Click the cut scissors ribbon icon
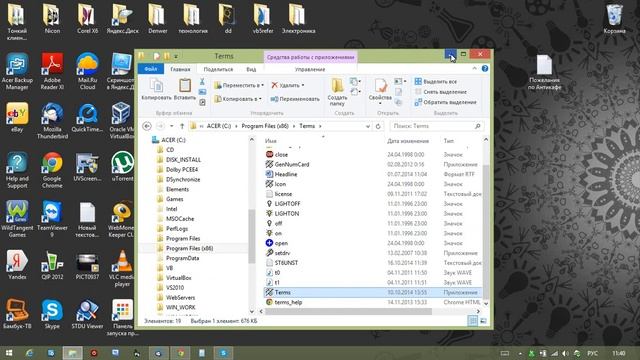The height and width of the screenshot is (360, 640). (202, 82)
